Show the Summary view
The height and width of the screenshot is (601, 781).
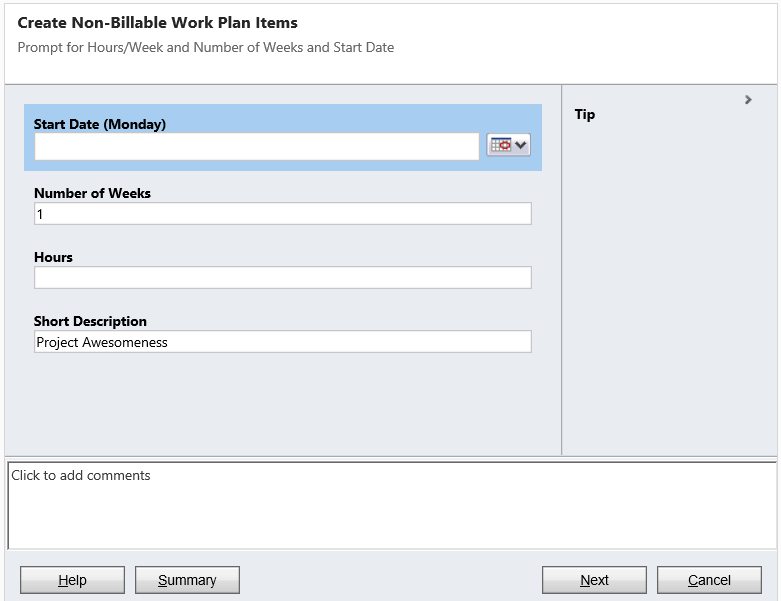click(x=187, y=580)
